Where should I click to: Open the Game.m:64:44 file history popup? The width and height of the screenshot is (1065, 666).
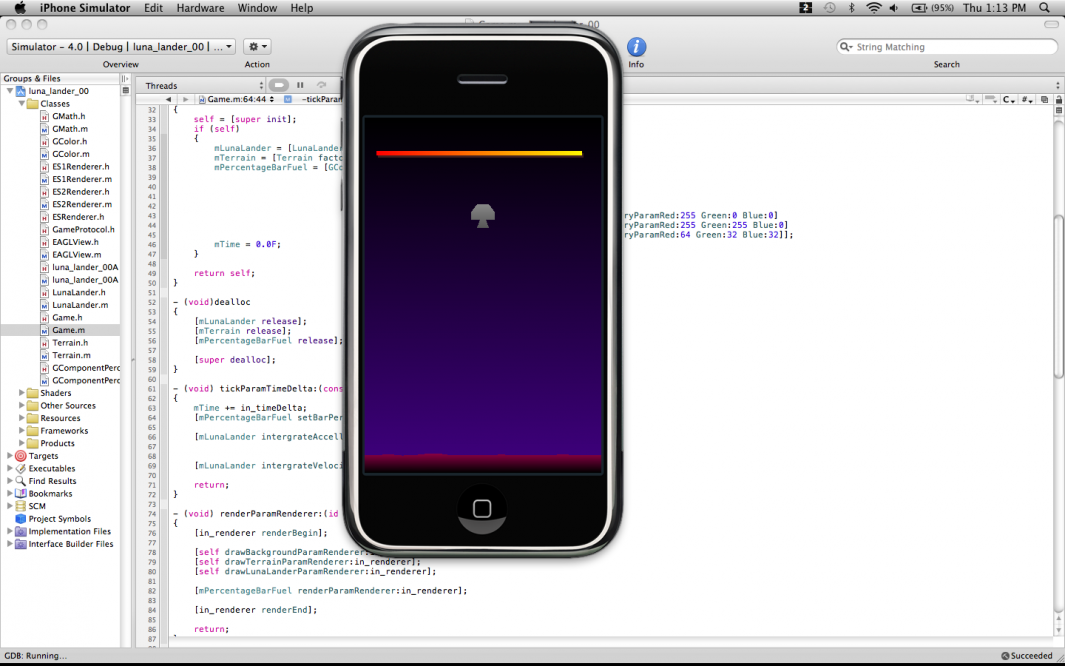236,99
